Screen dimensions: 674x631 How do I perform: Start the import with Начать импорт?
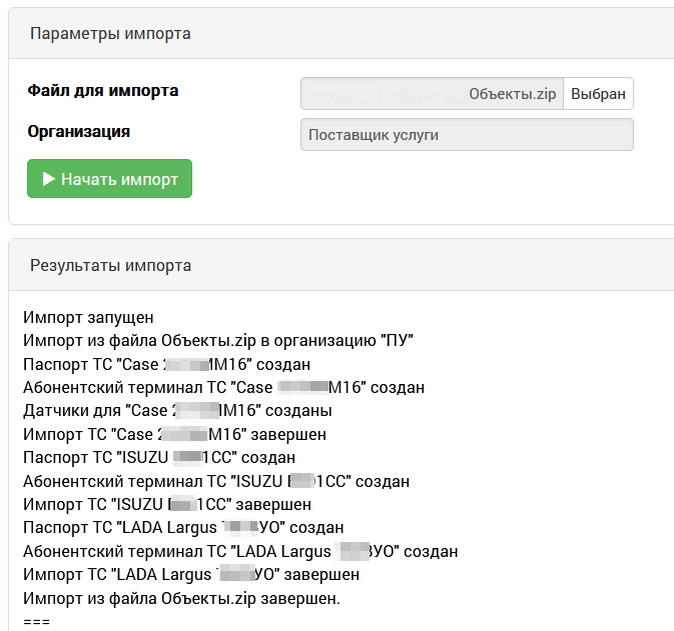tap(110, 179)
